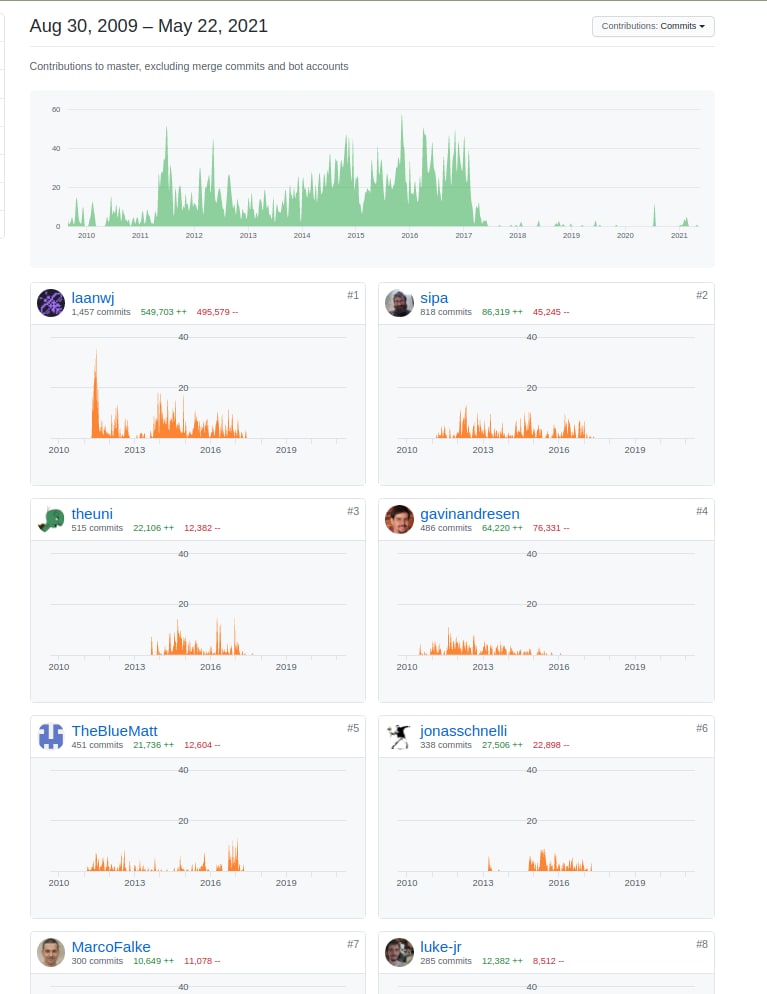Open luke-jr's profile link

441,947
